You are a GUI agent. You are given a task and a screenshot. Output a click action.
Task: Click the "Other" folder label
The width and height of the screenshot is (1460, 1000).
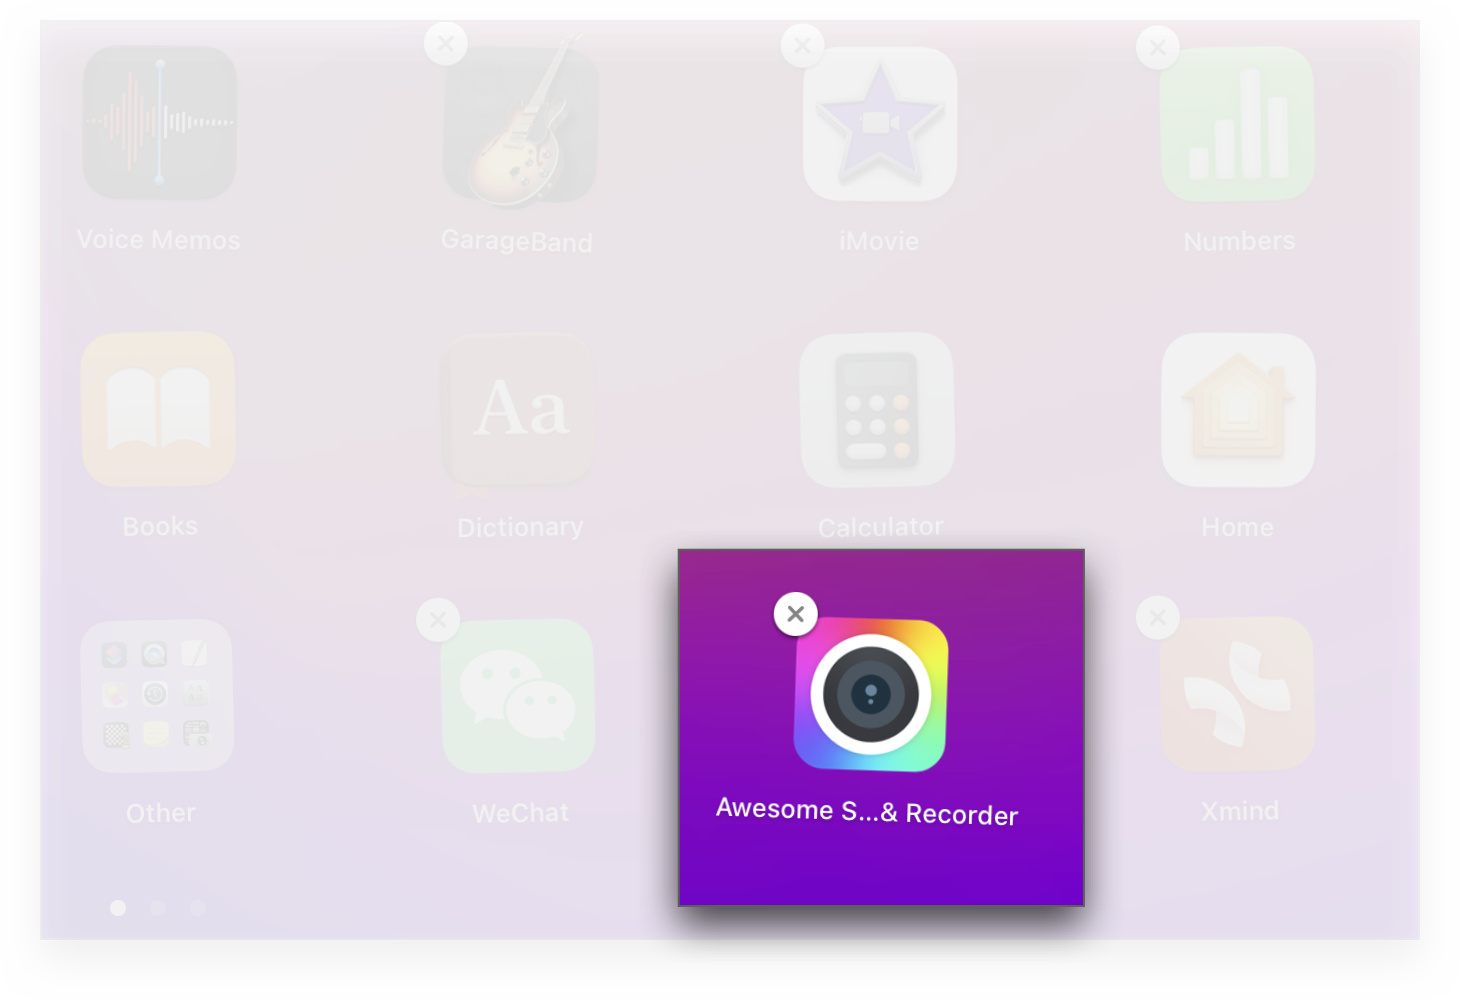160,813
